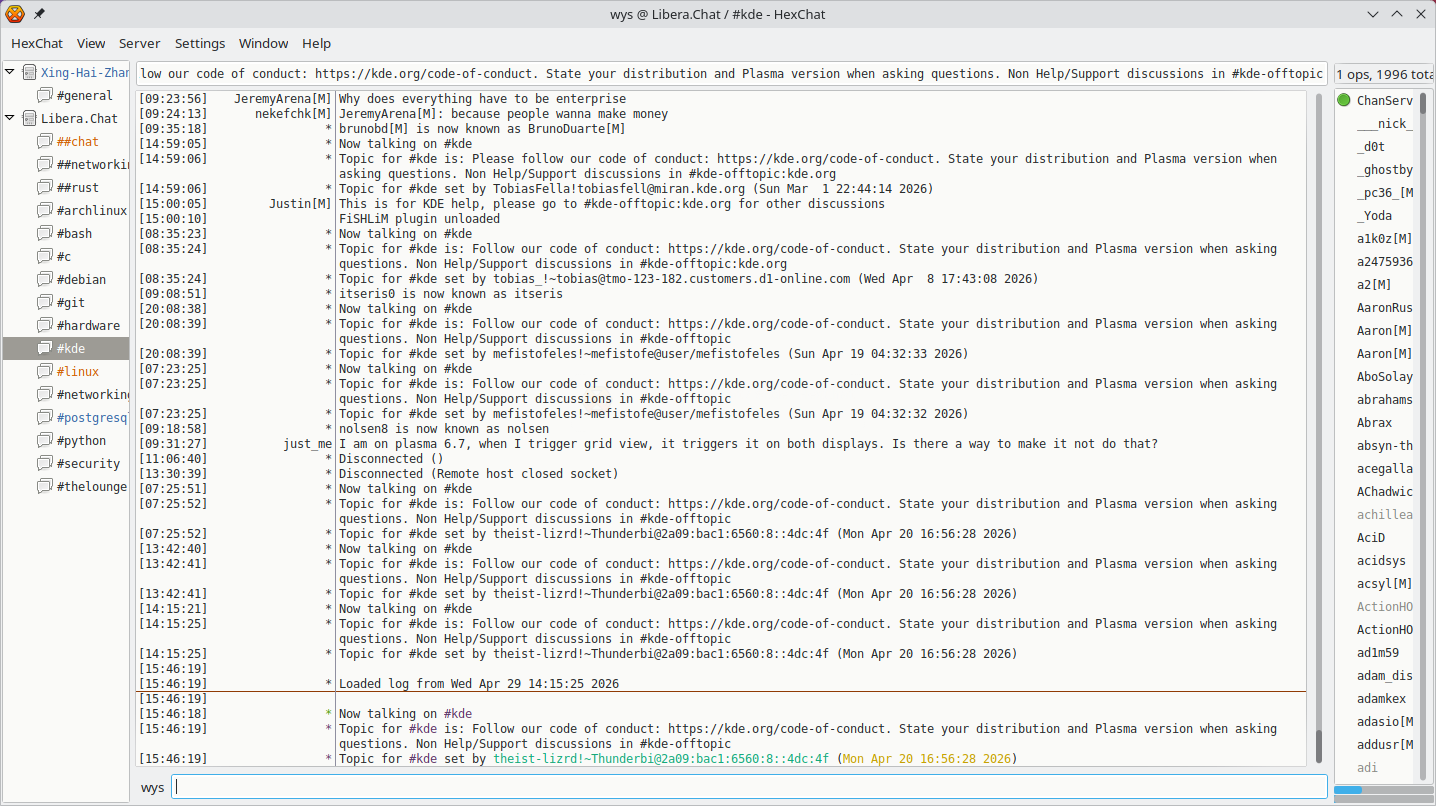
Task: Collapse the Libera.Chat network tree
Action: (10, 118)
